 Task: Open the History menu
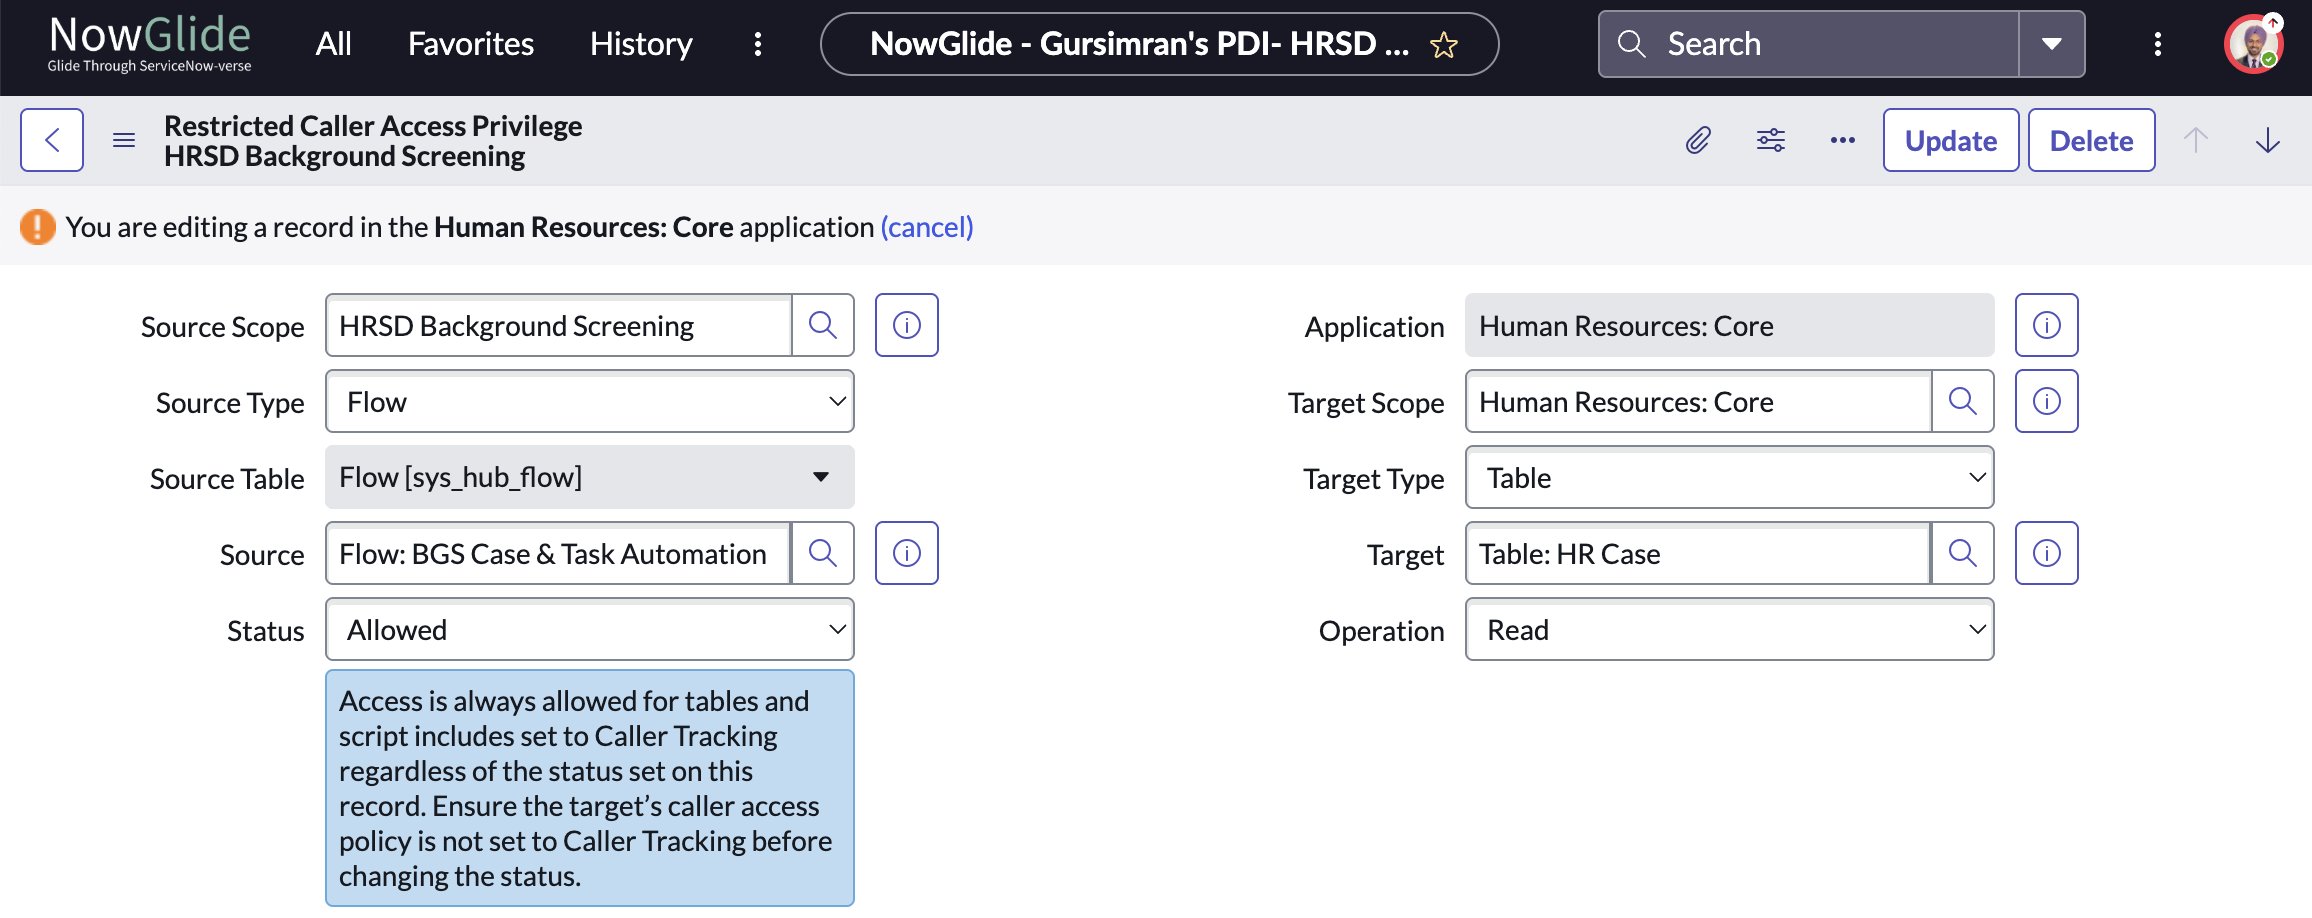[x=641, y=44]
